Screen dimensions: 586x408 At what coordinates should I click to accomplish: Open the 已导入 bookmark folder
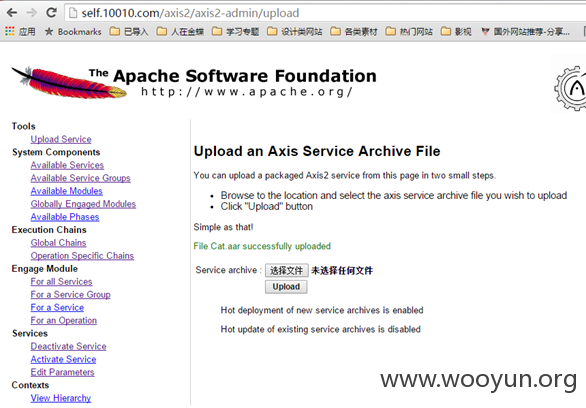pyautogui.click(x=129, y=32)
